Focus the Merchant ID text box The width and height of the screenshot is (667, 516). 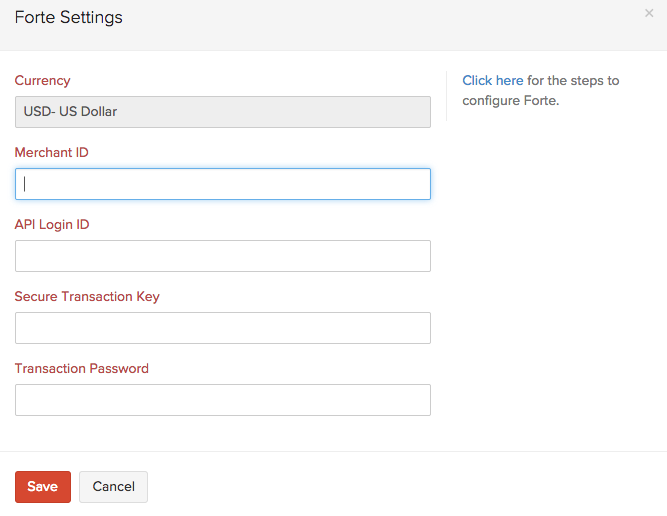click(x=222, y=184)
